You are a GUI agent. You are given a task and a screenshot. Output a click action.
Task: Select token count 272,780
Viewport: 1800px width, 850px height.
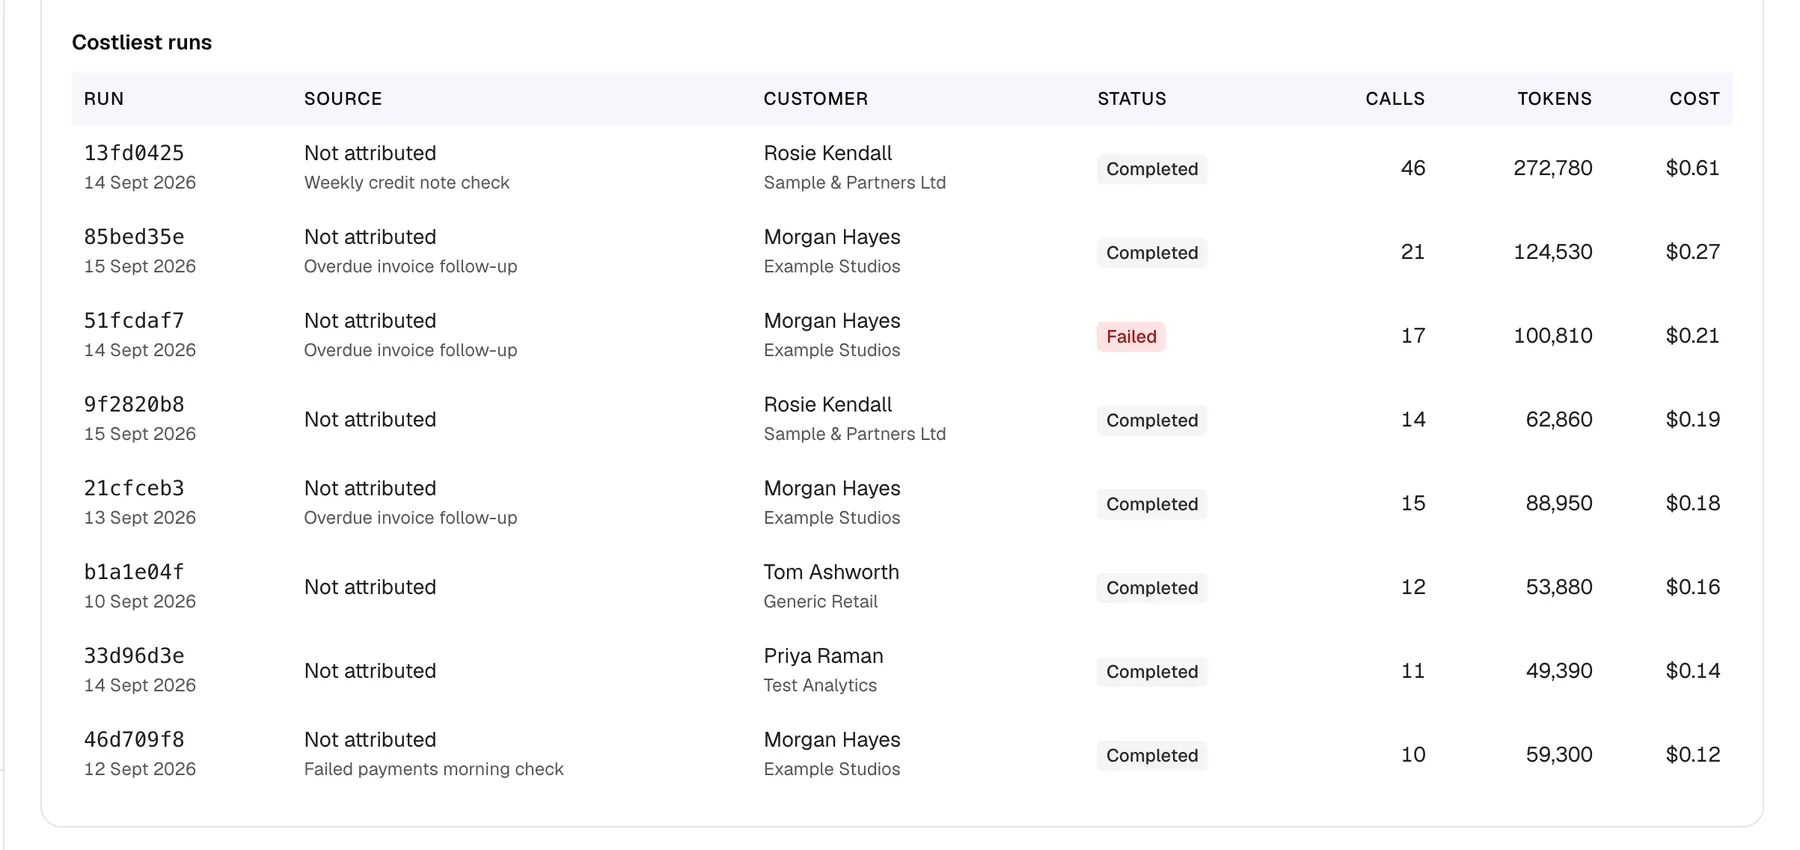pos(1553,168)
